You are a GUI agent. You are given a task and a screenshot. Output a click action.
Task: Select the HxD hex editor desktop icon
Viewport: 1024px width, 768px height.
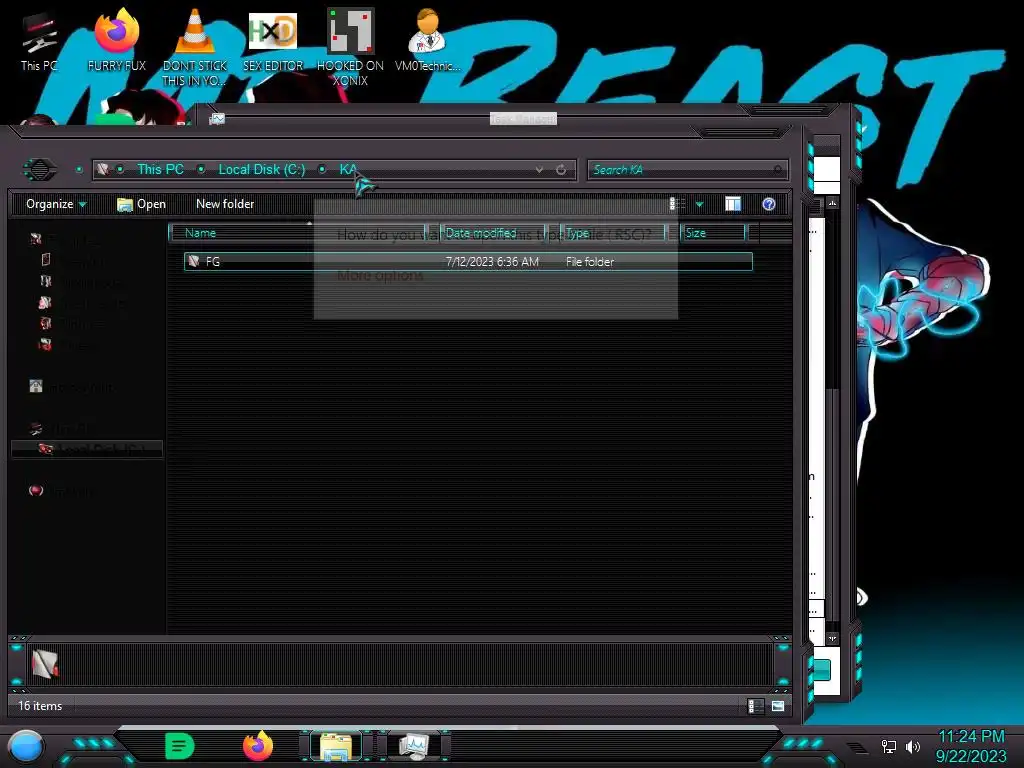point(273,40)
